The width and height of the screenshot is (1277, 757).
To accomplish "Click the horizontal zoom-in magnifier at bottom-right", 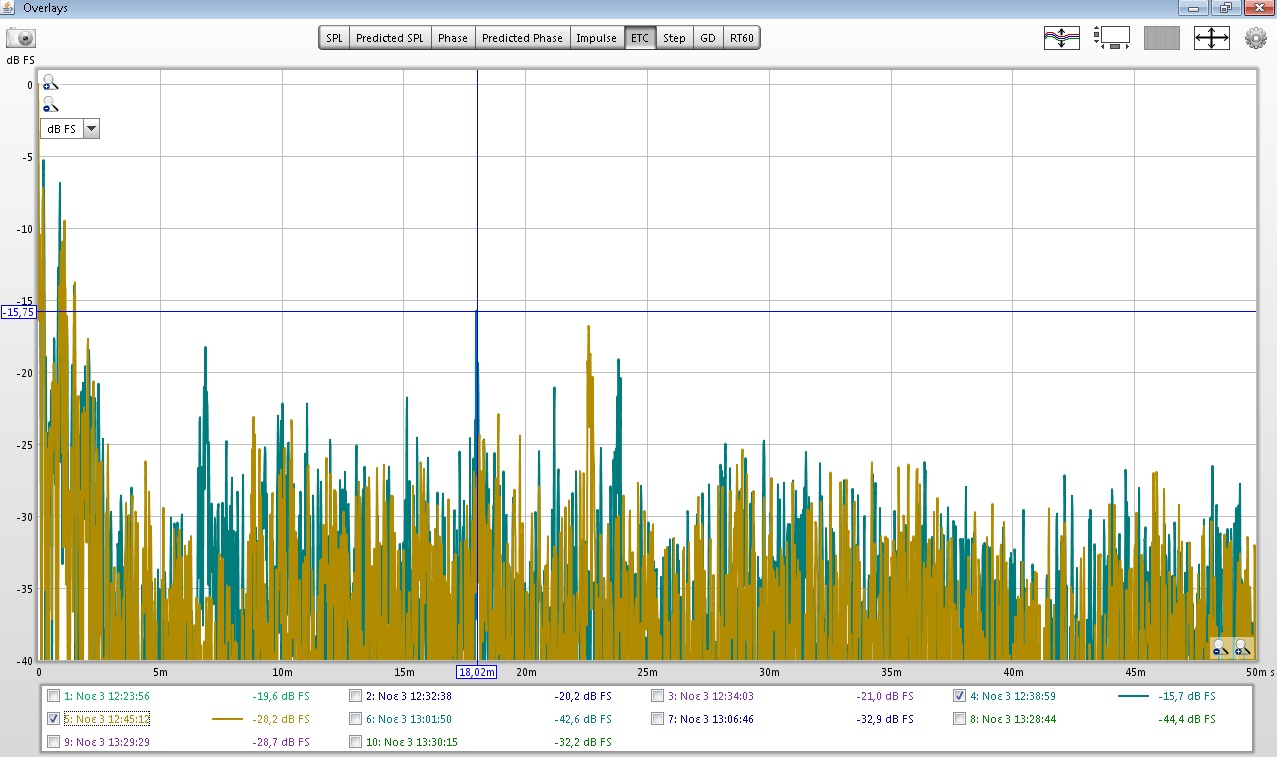I will [1242, 649].
